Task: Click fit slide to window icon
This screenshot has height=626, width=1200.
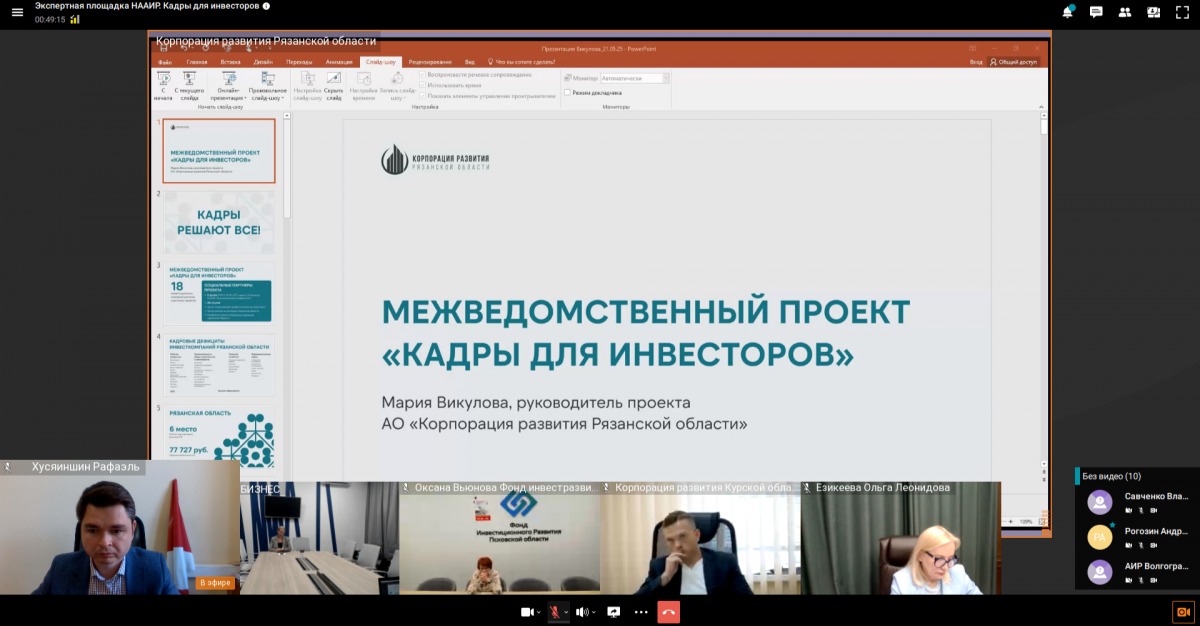Action: tap(1042, 521)
